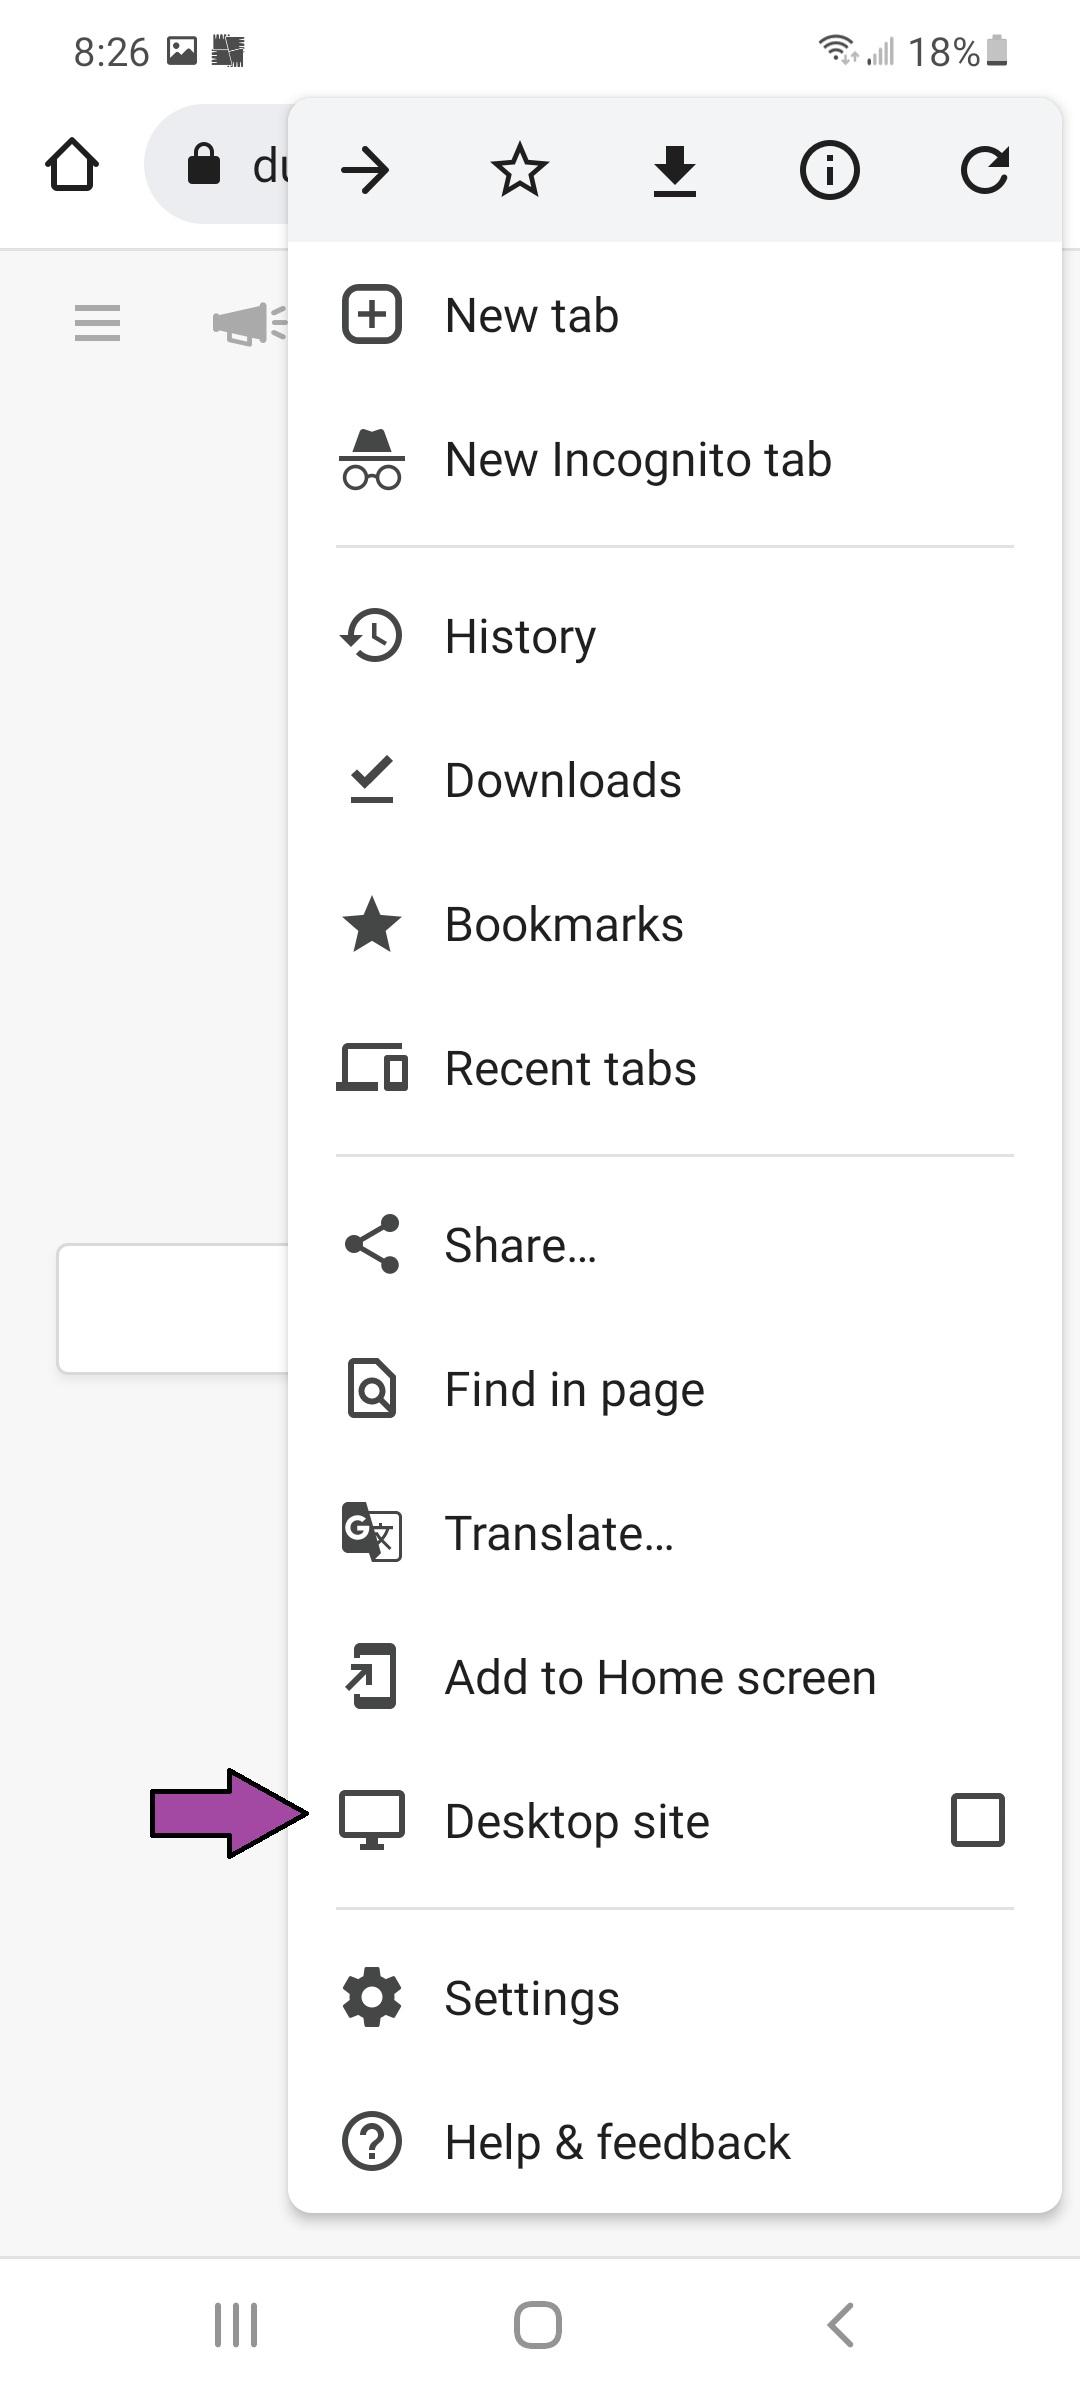Open a New Incognito tab
This screenshot has height=2400, width=1080.
[637, 459]
